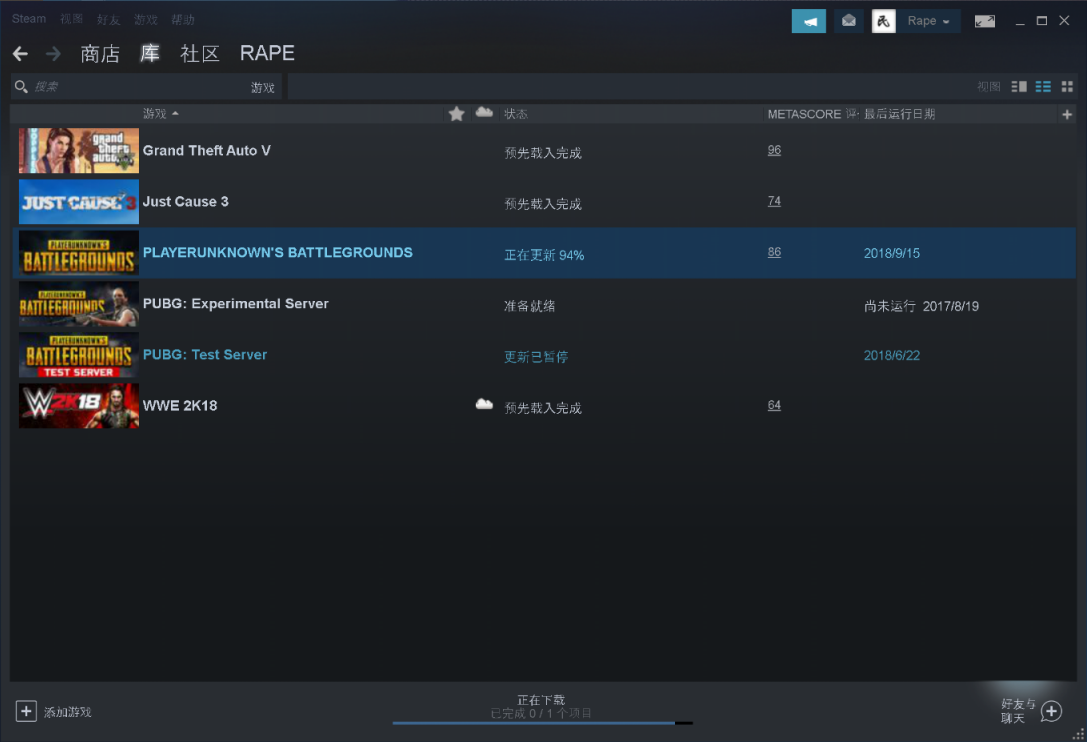Click 尚未运行 2017/8/19 text

click(x=921, y=306)
